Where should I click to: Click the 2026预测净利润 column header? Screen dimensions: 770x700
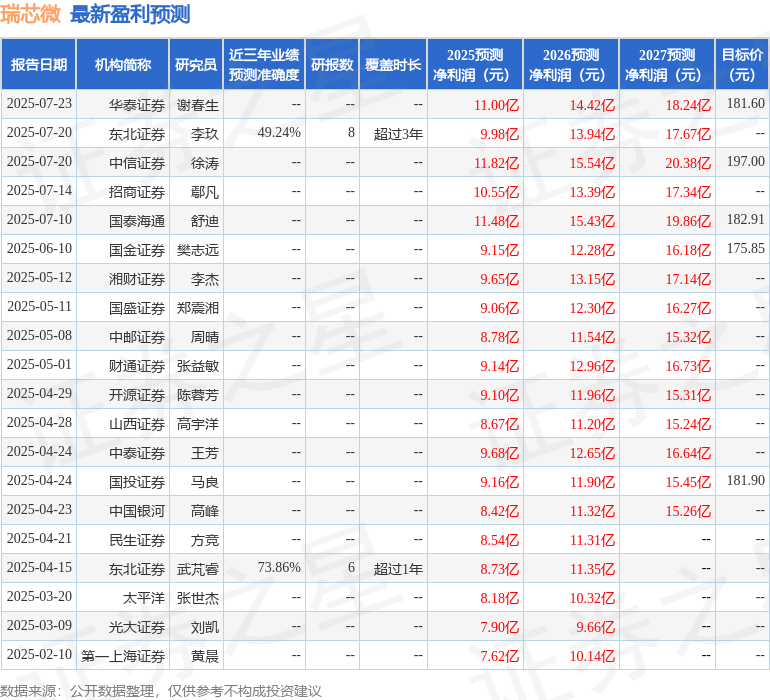[x=571, y=64]
